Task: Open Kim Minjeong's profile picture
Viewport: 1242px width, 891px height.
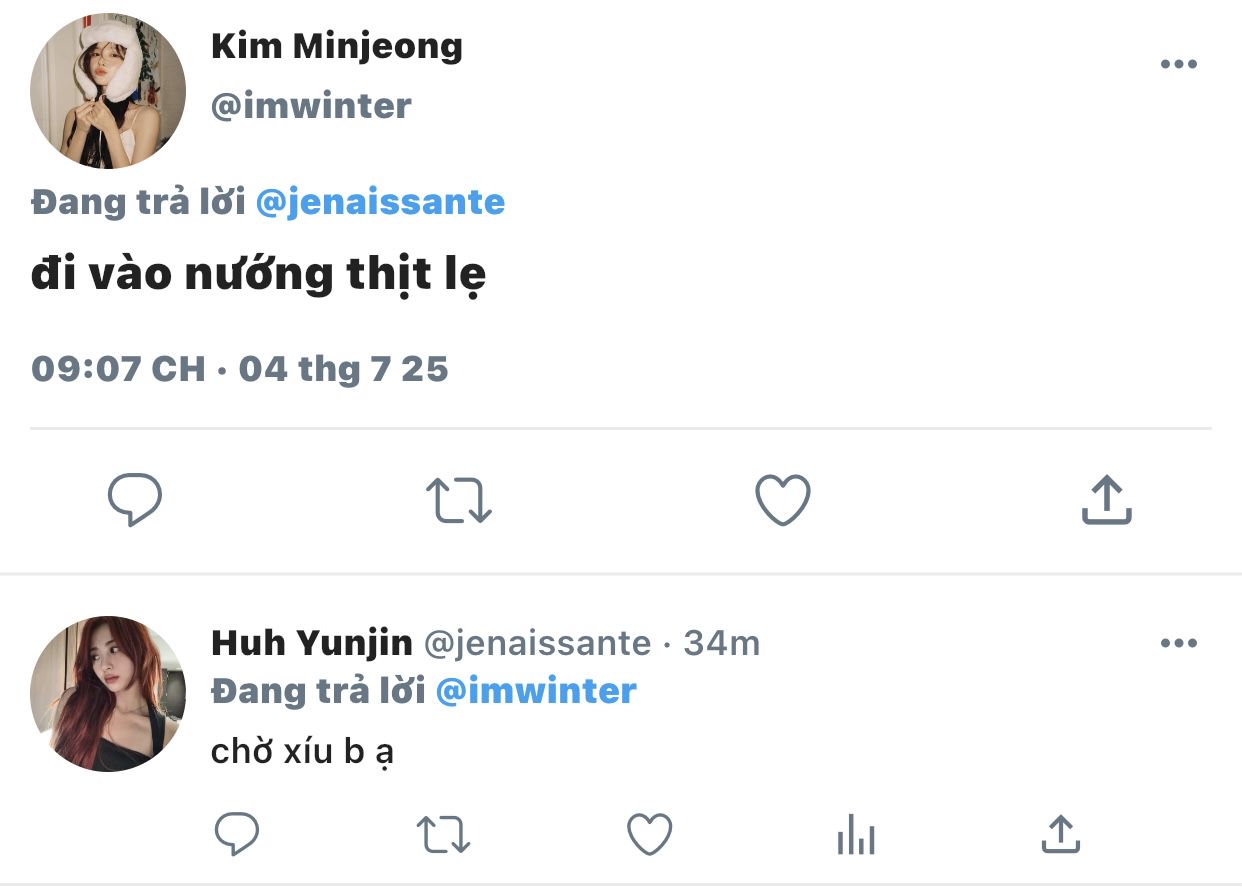Action: (108, 90)
